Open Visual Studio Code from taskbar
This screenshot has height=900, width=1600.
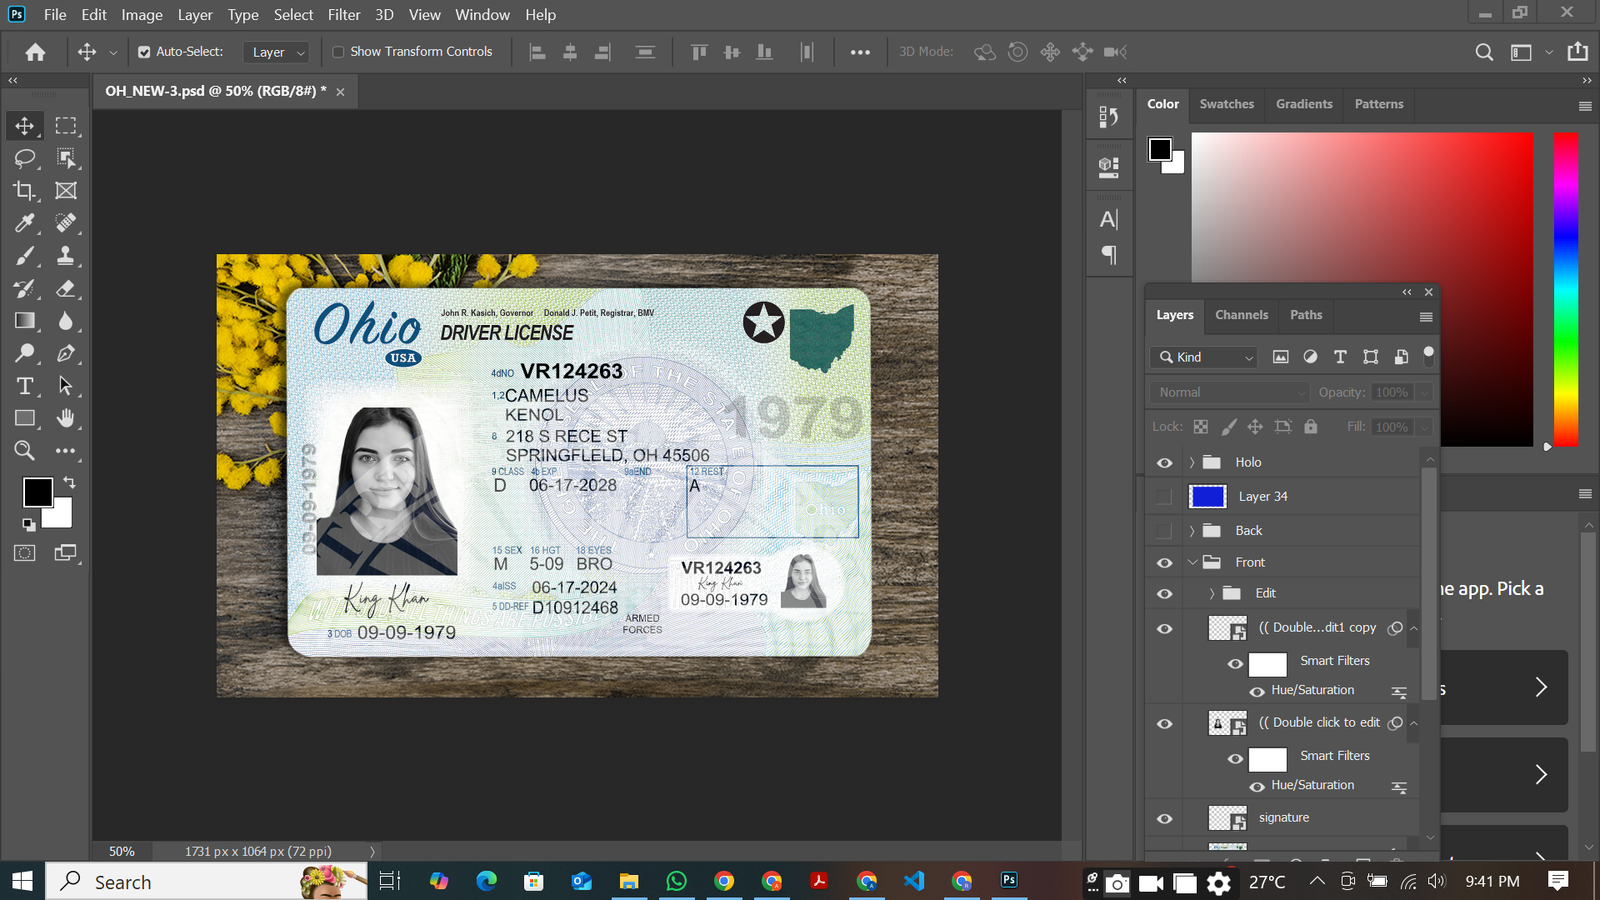(914, 881)
